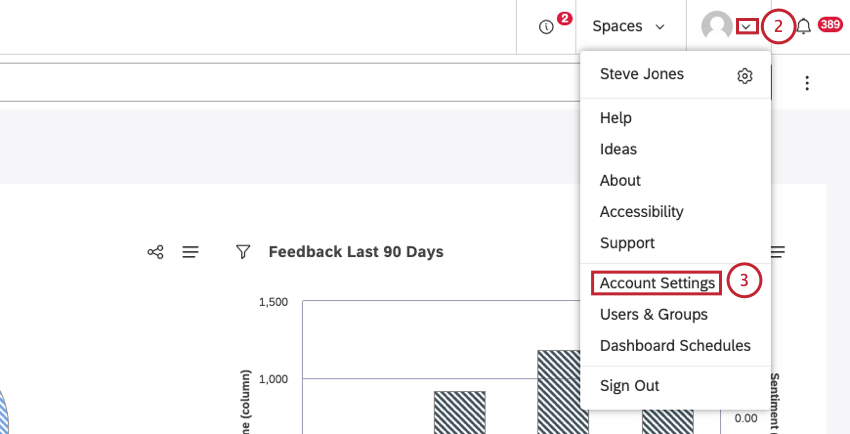Select Accessibility from the menu

point(641,212)
